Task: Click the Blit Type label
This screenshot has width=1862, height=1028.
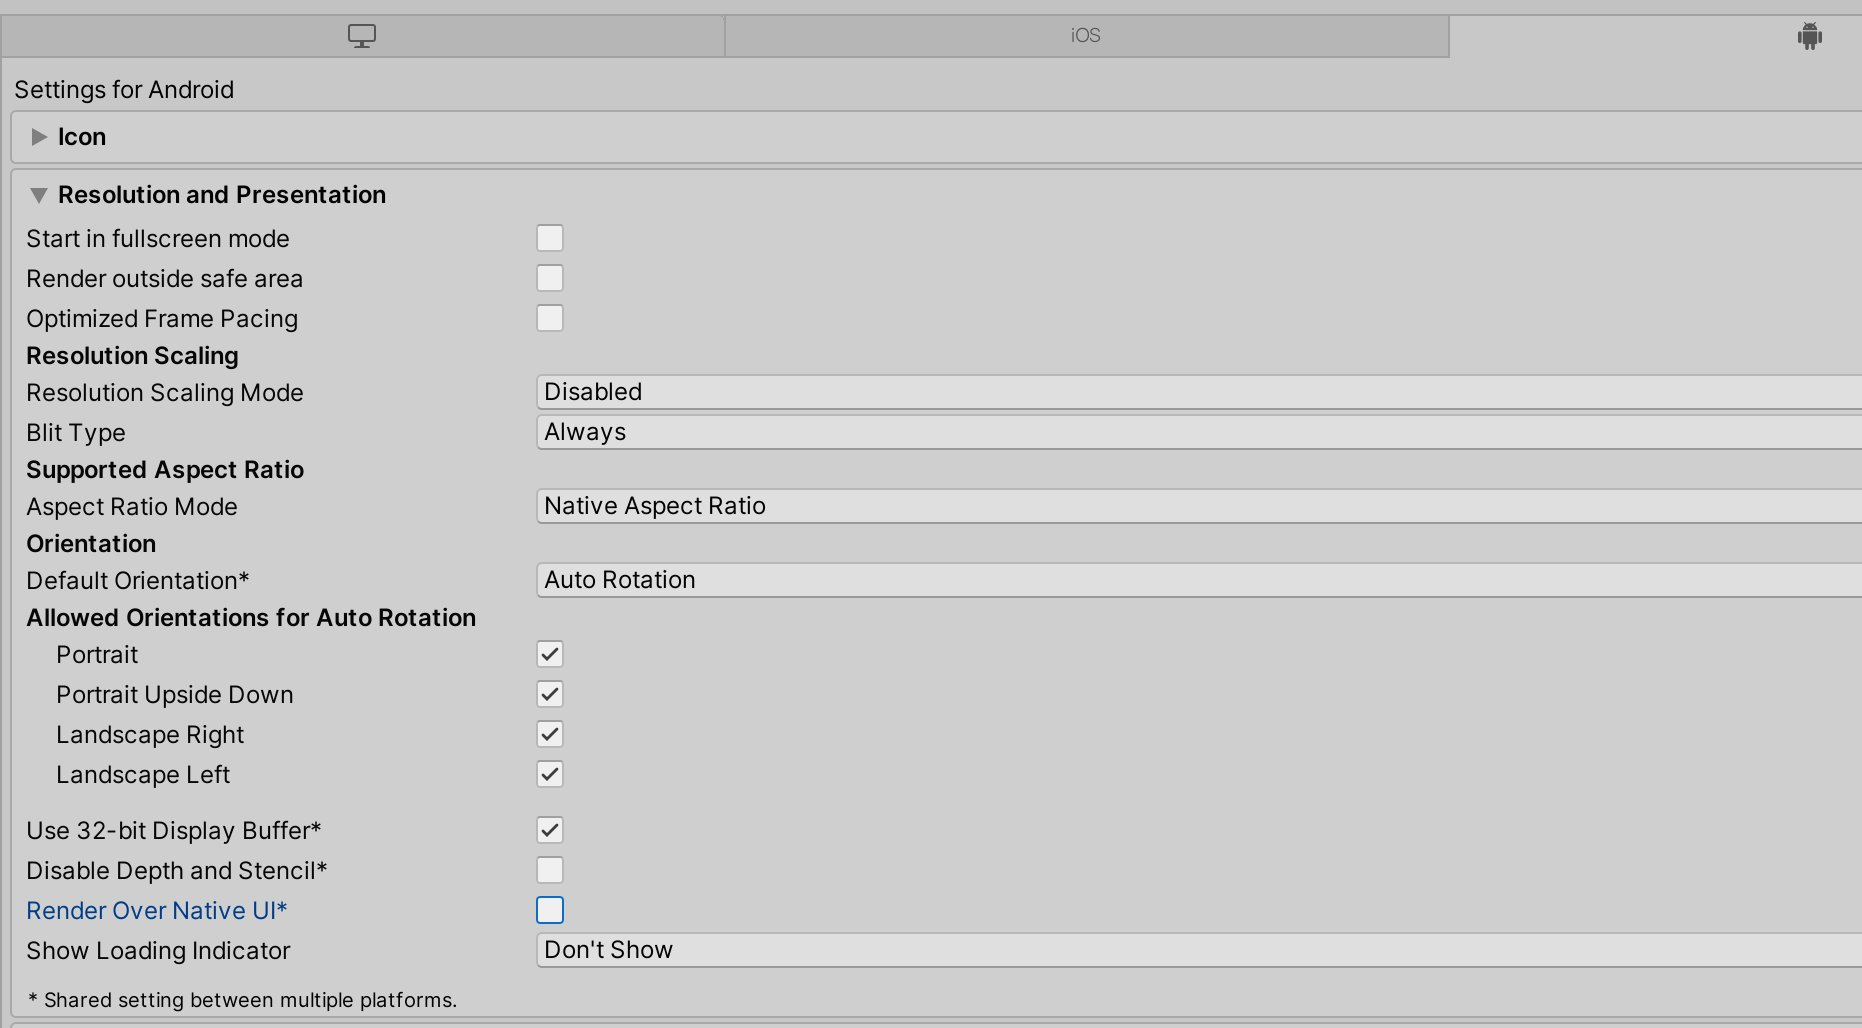Action: pos(76,433)
